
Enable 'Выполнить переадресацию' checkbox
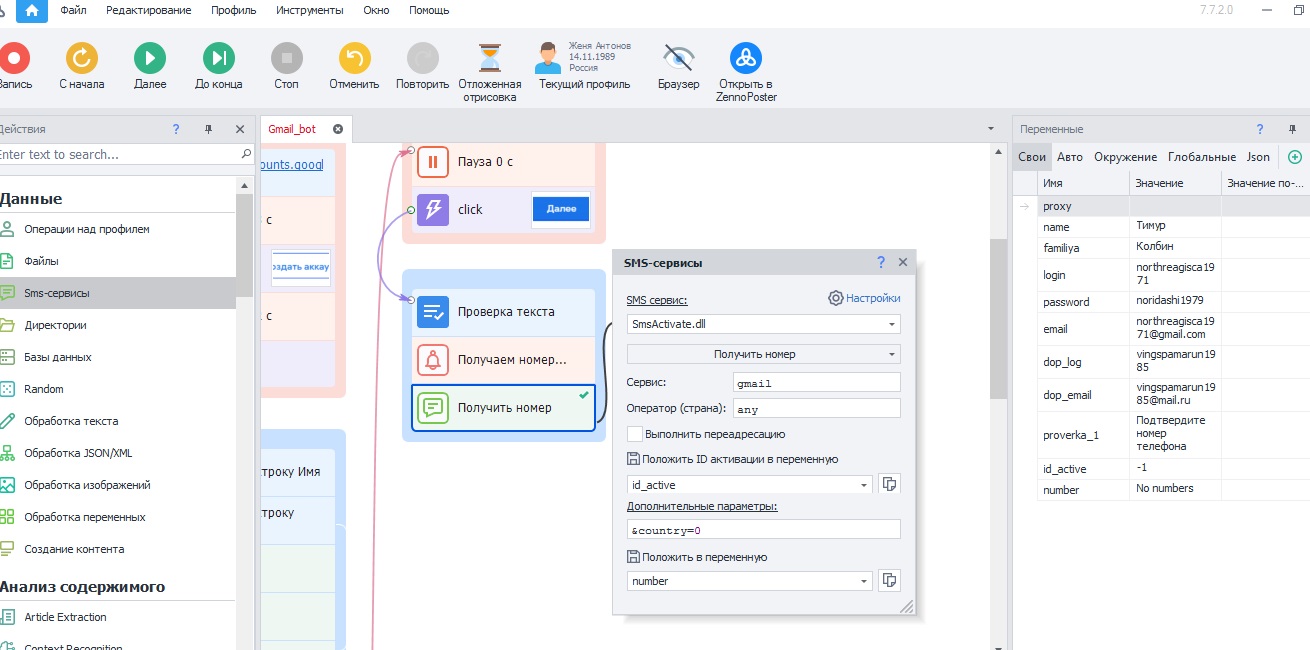[x=635, y=434]
